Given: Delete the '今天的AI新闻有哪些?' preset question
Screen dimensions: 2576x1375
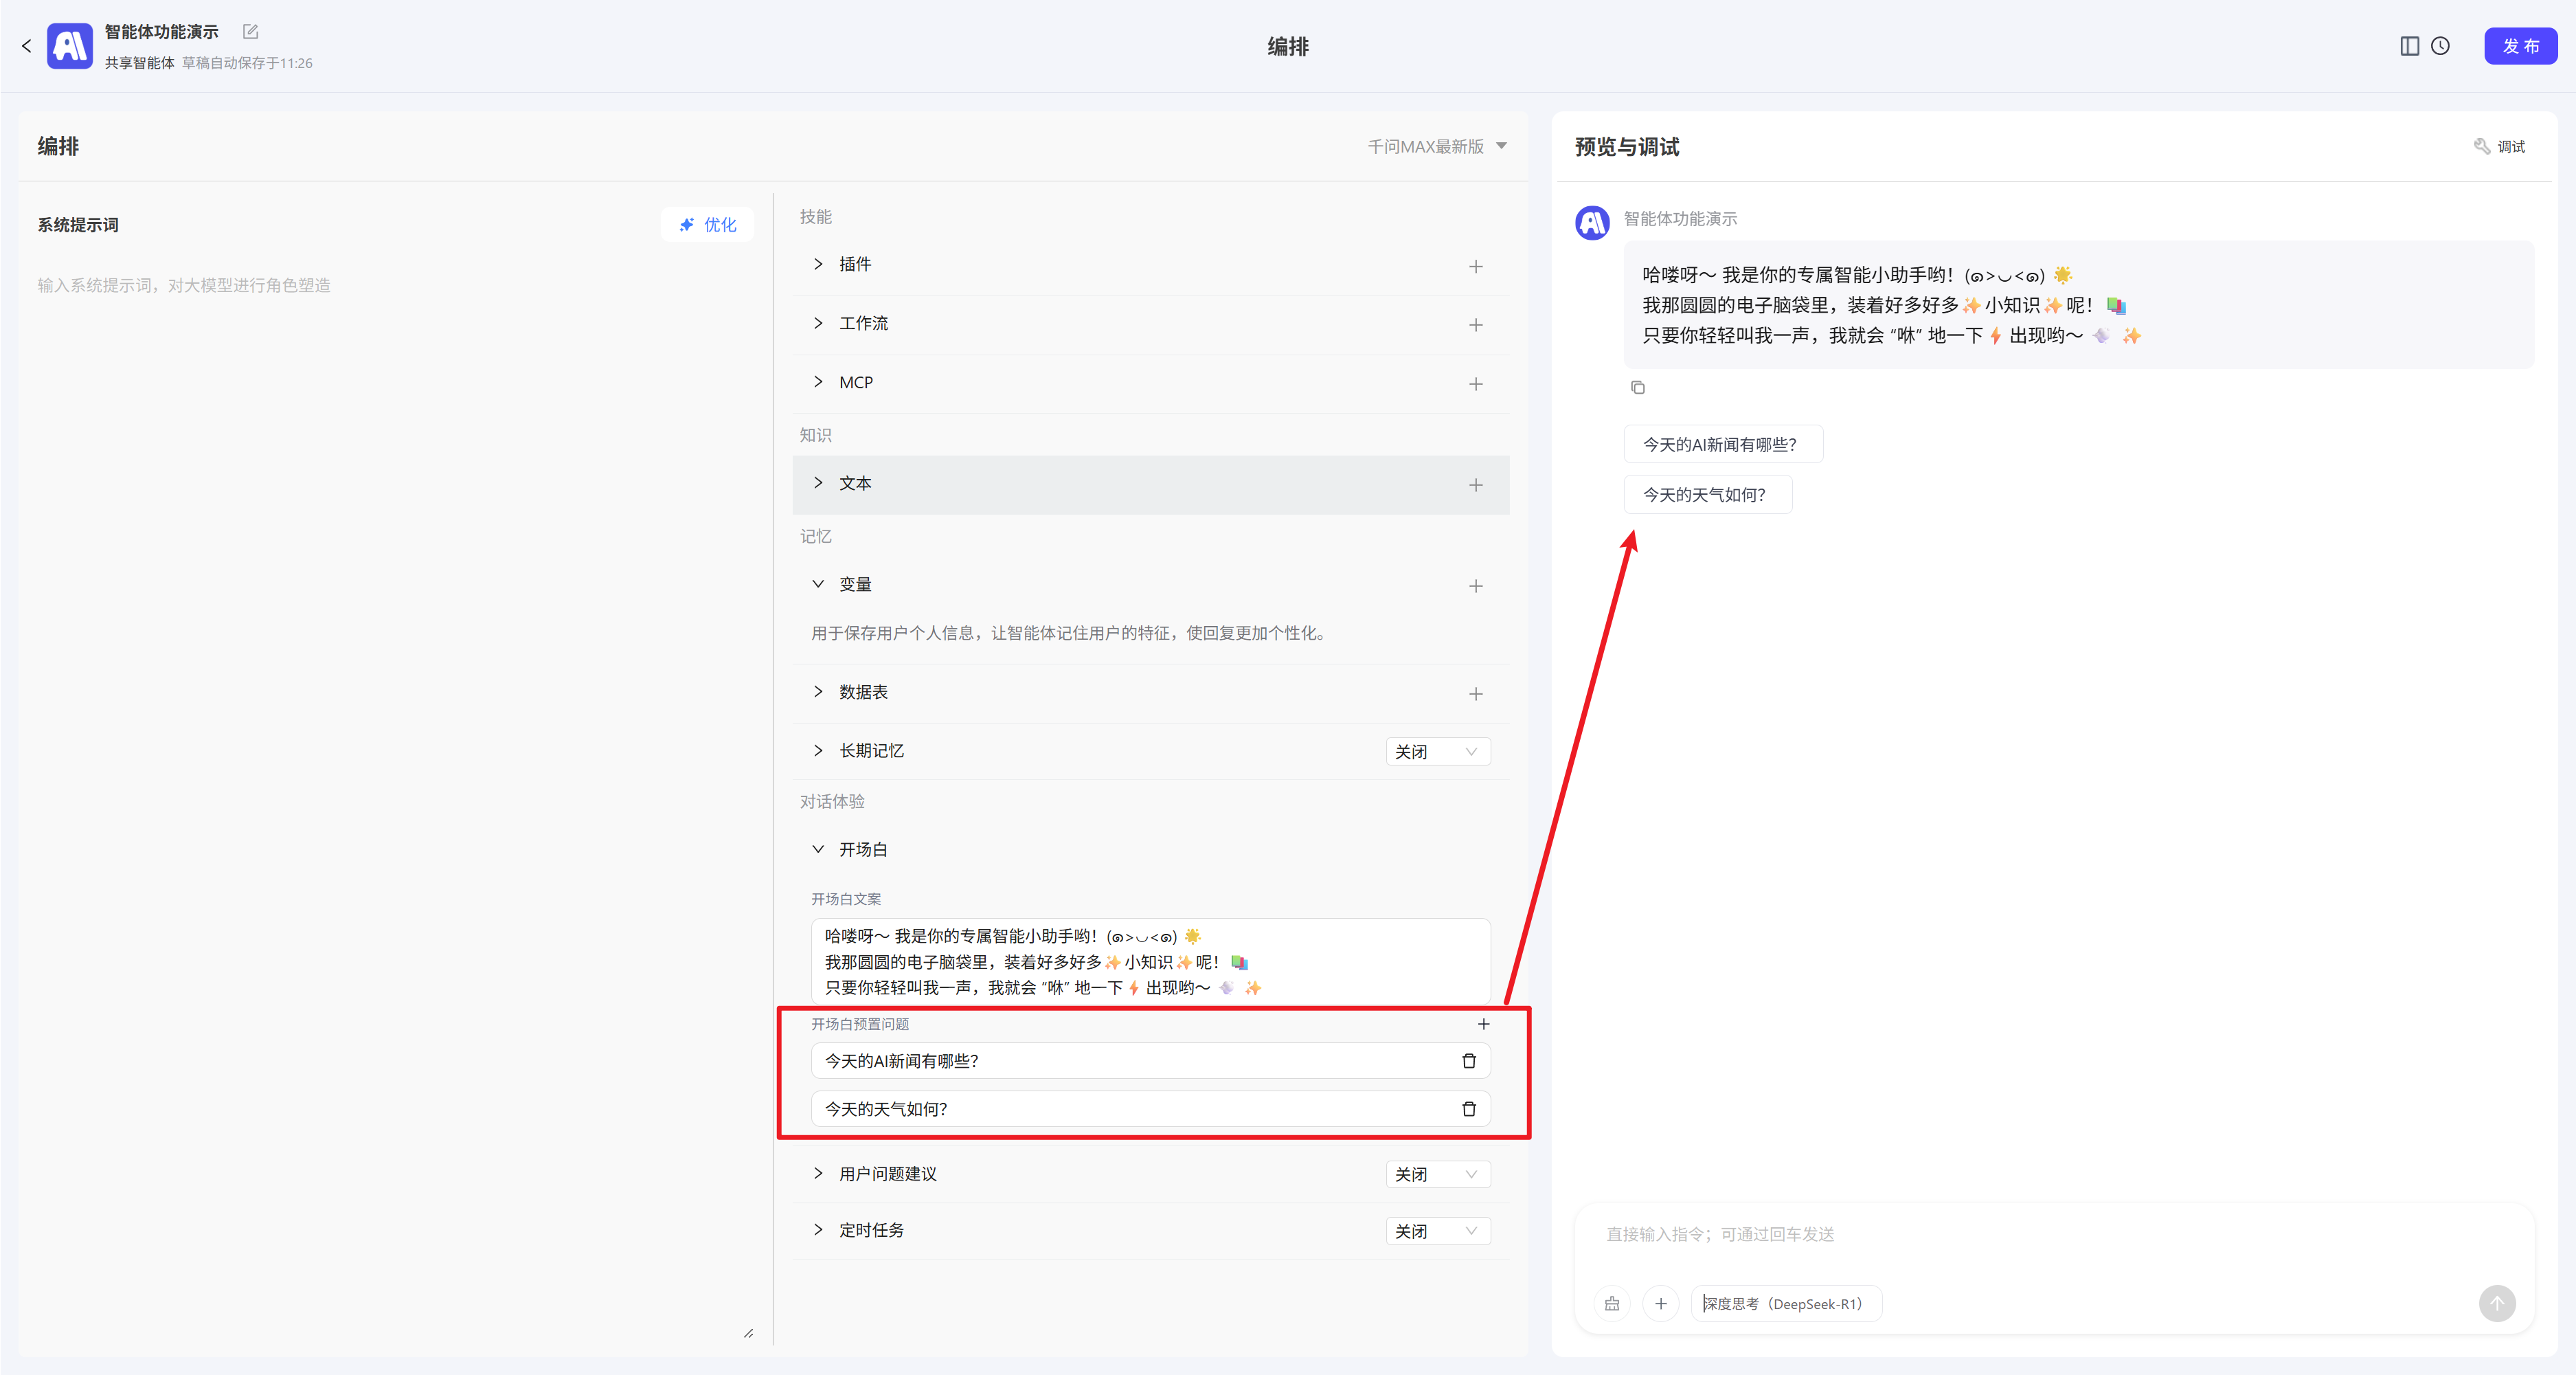Looking at the screenshot, I should point(1468,1061).
